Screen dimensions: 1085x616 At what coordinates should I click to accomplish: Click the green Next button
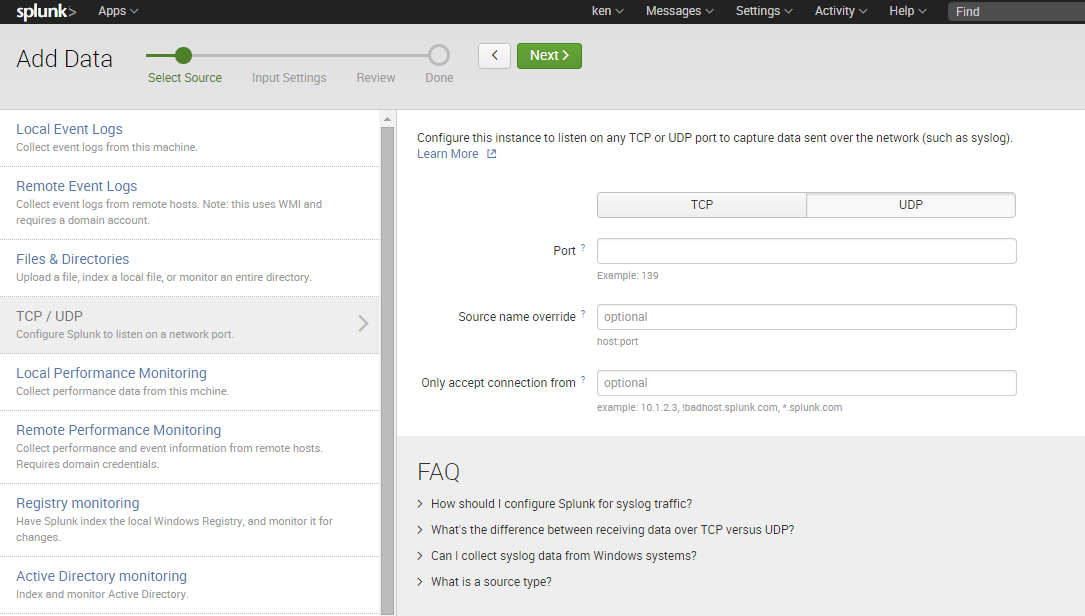click(x=549, y=56)
